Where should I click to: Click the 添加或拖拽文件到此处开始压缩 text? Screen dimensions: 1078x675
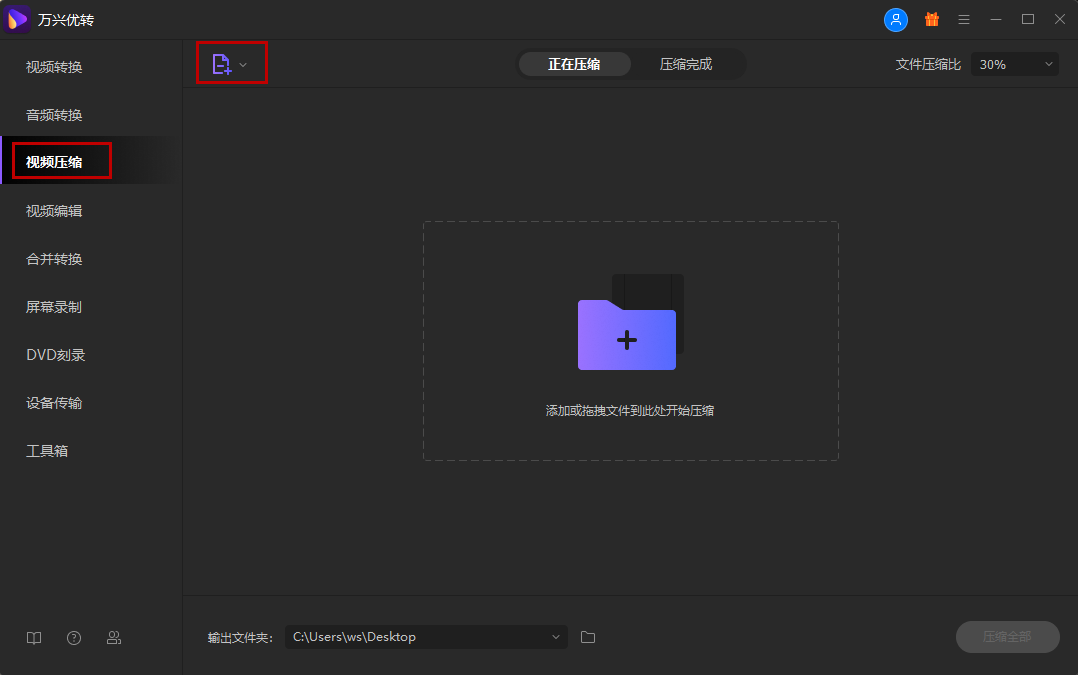pyautogui.click(x=630, y=410)
